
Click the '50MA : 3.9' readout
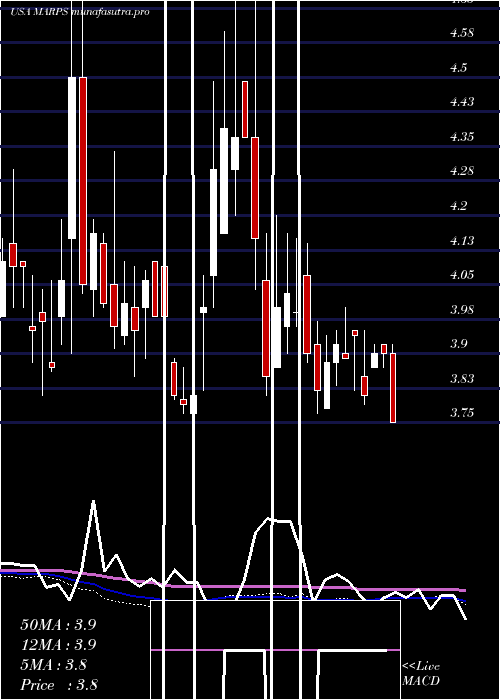coord(58,625)
